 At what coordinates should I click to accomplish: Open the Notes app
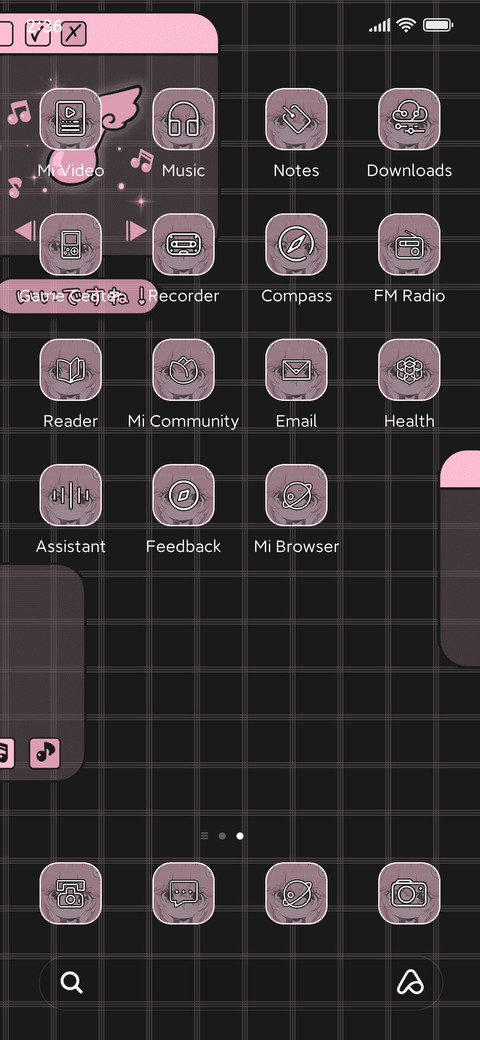[296, 119]
